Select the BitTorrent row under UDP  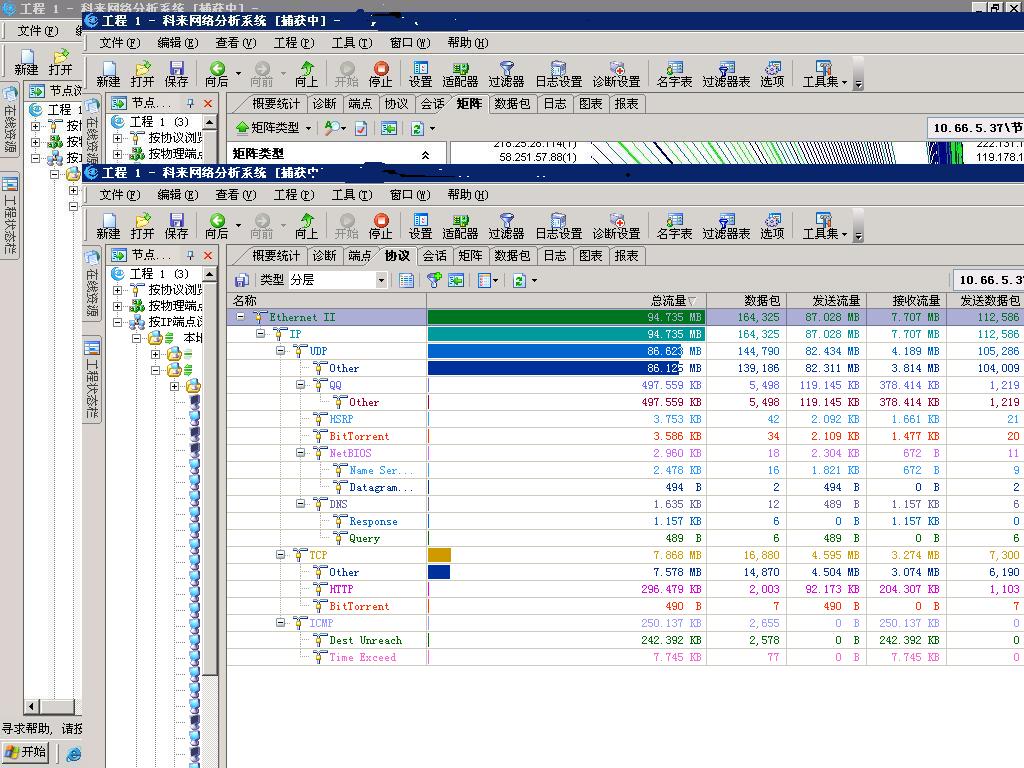[359, 436]
